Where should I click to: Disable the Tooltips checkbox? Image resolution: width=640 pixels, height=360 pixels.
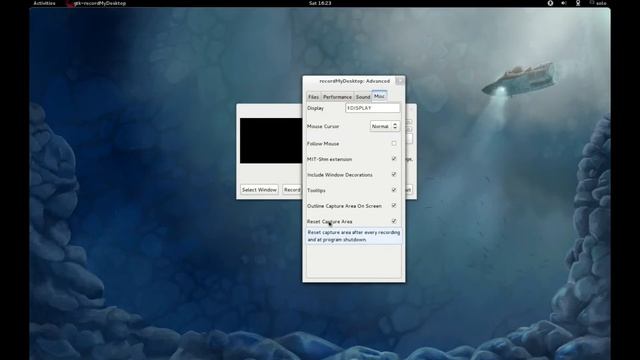[394, 190]
